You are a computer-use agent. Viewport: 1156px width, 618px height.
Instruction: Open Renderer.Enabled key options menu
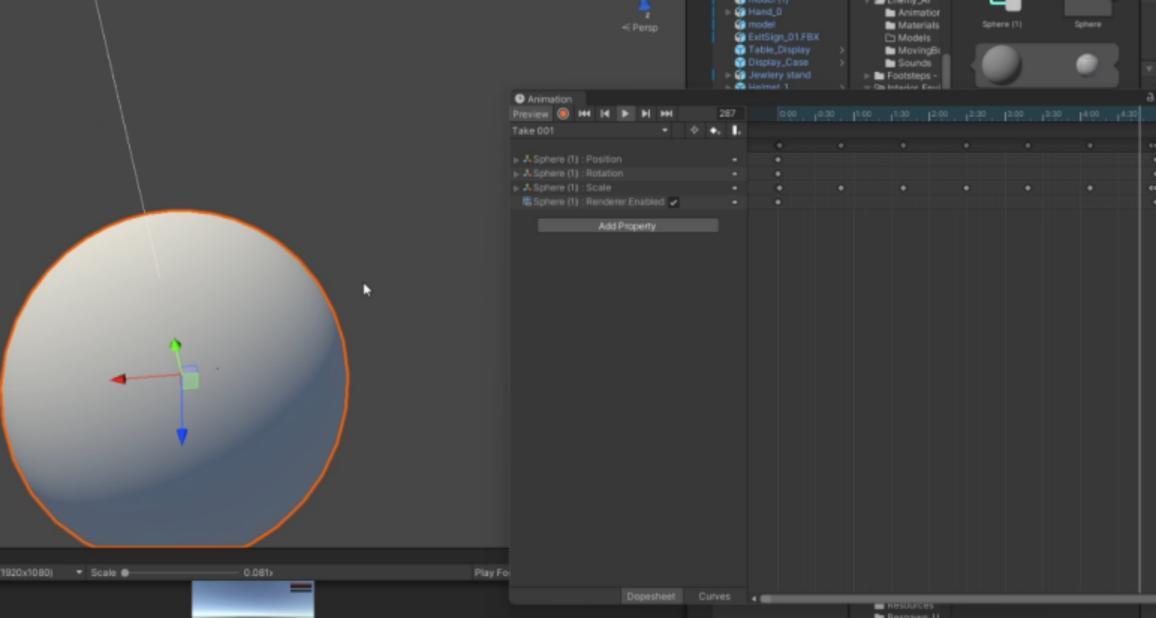(734, 201)
